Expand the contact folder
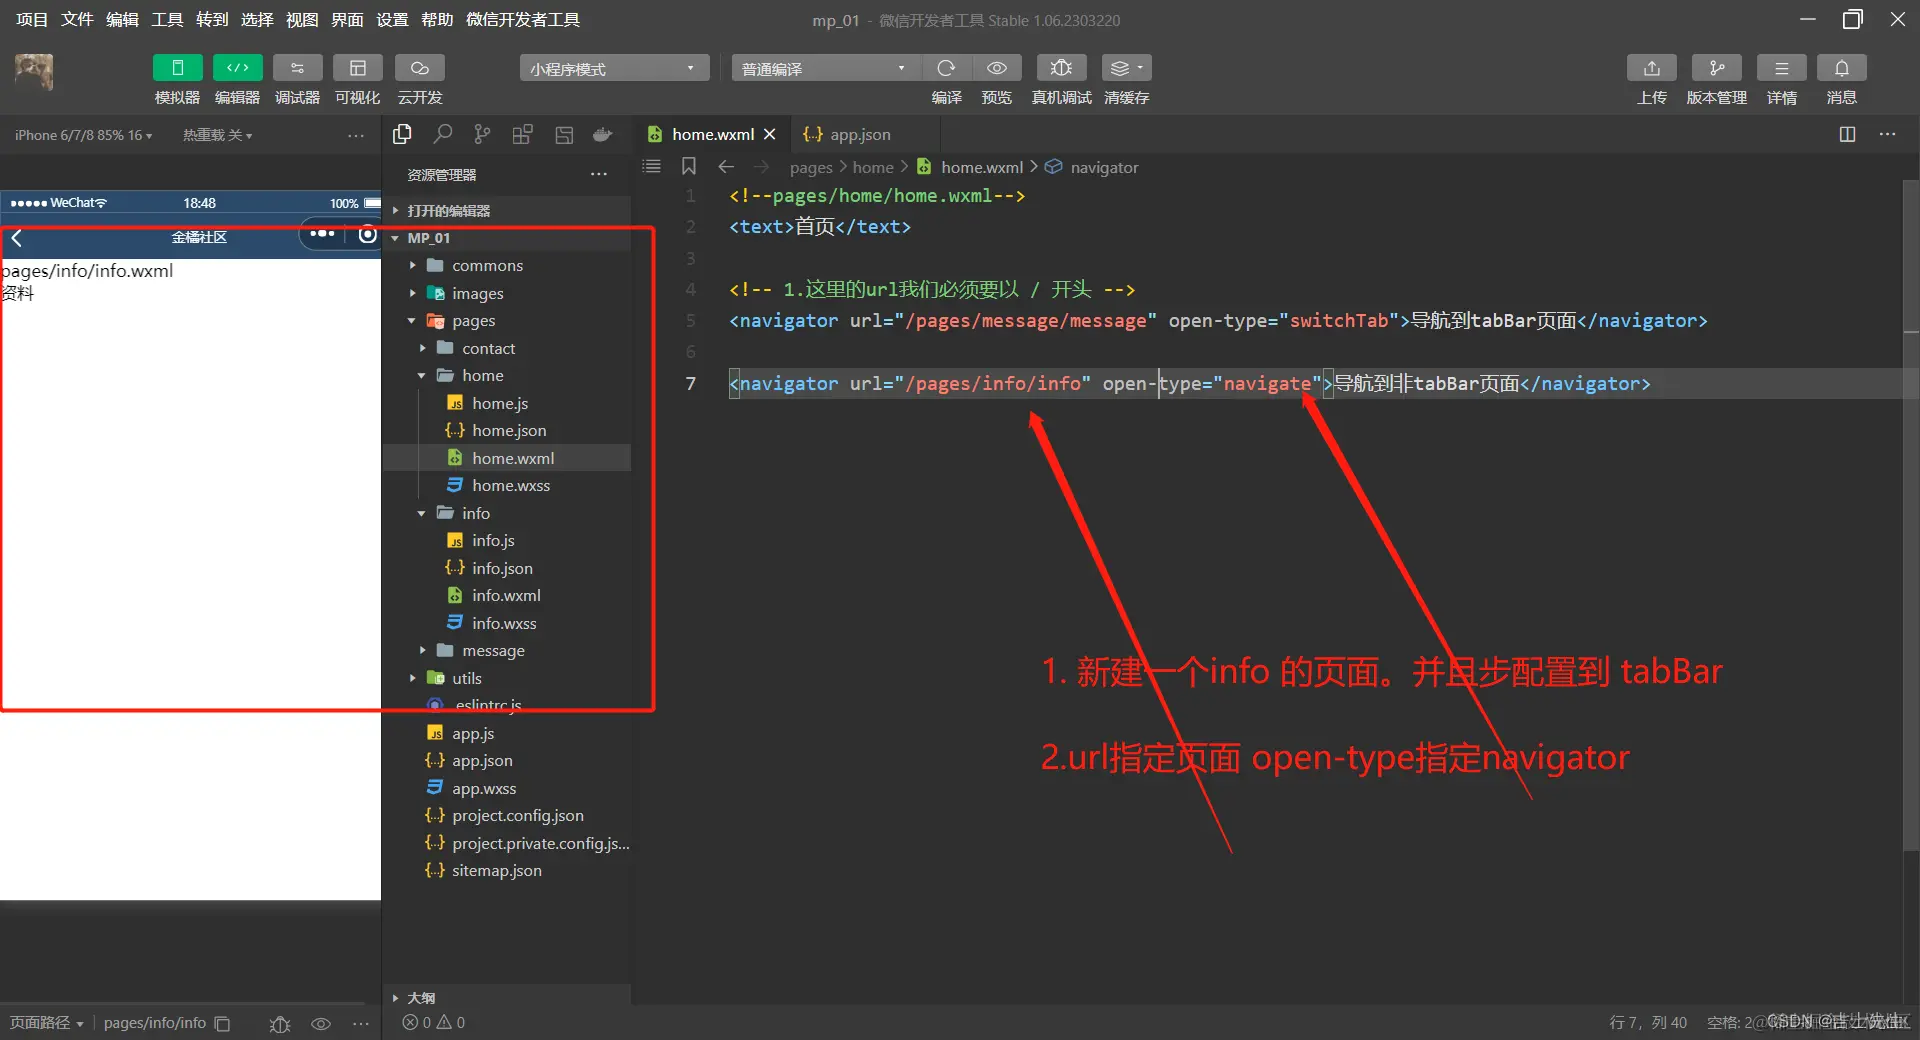 coord(507,348)
